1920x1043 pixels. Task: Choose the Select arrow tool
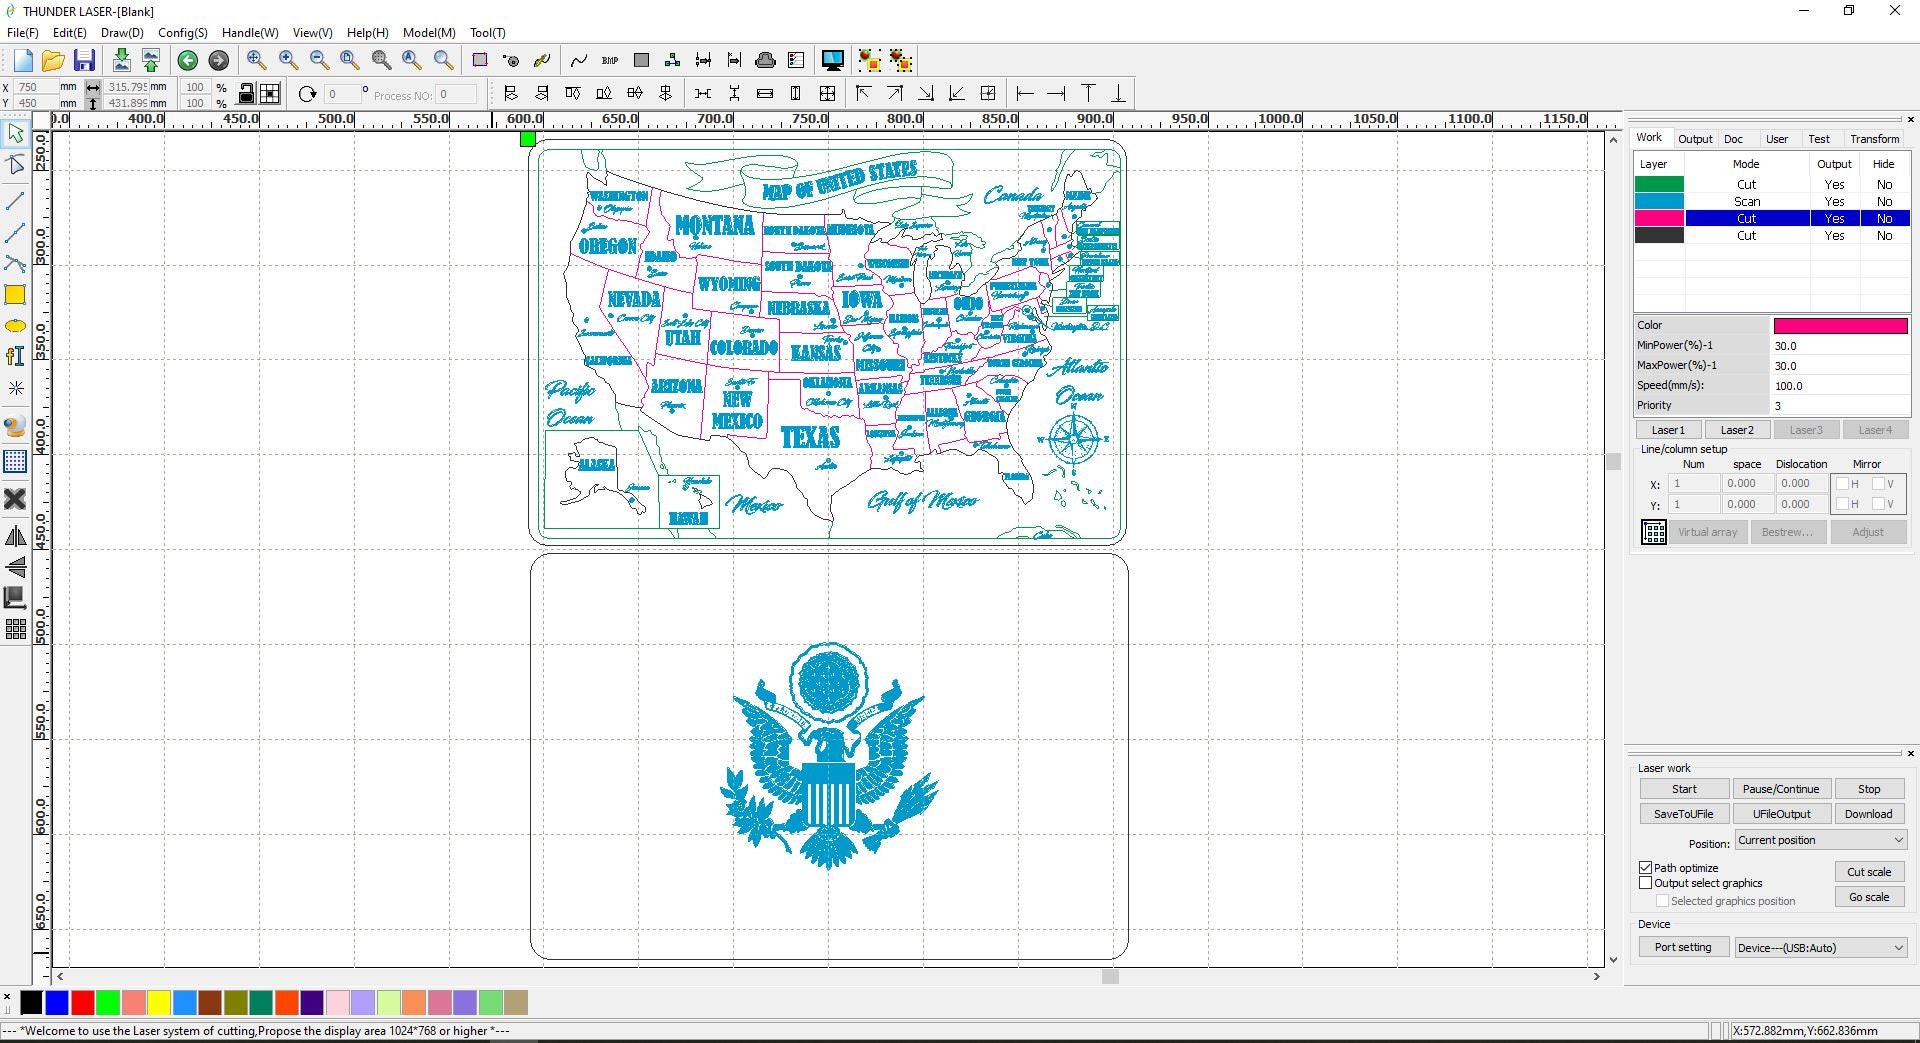point(15,133)
